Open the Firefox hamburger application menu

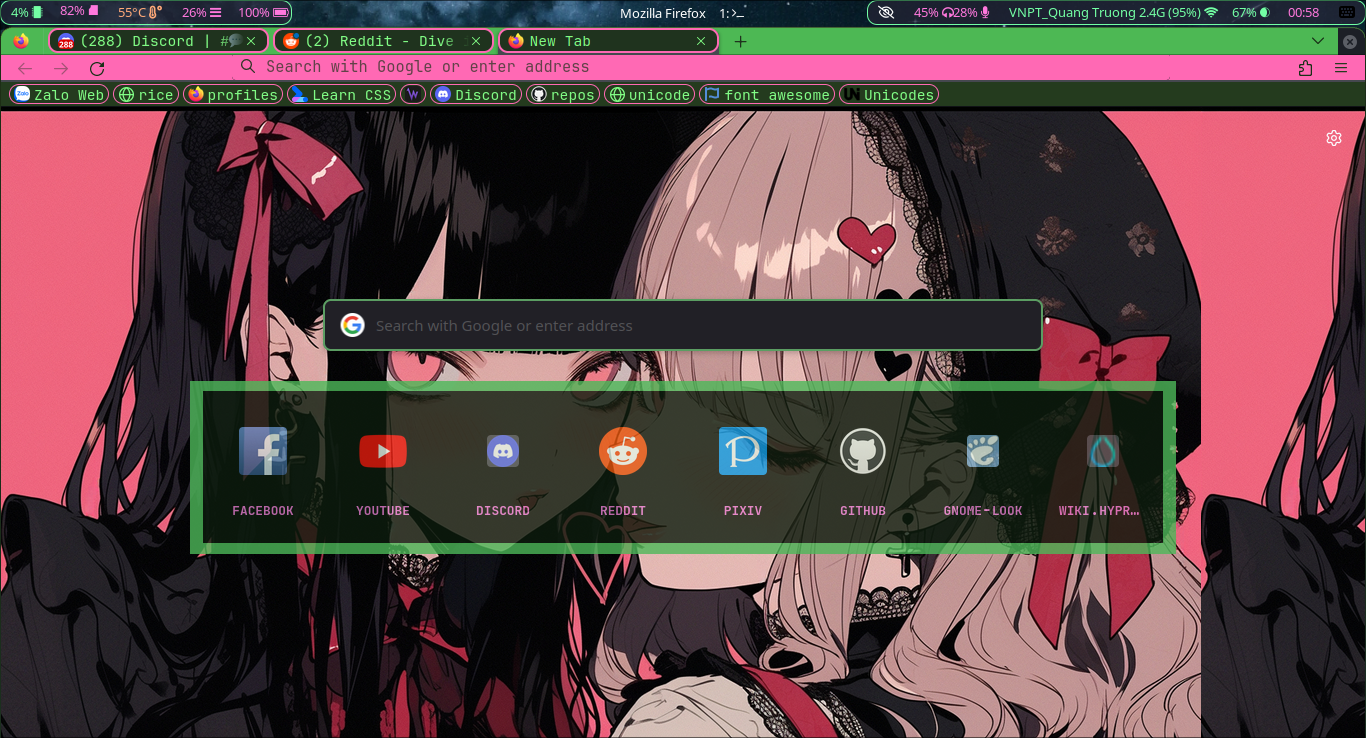click(x=1341, y=68)
